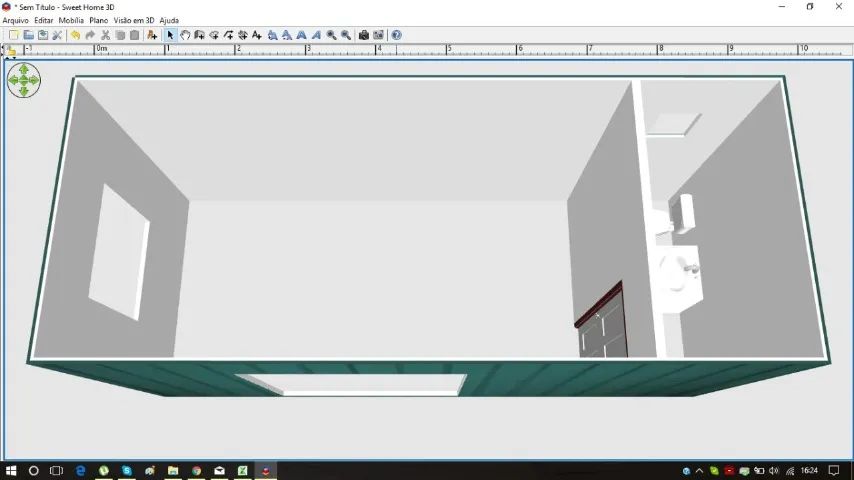
Task: Open the Help question mark icon
Action: (397, 35)
